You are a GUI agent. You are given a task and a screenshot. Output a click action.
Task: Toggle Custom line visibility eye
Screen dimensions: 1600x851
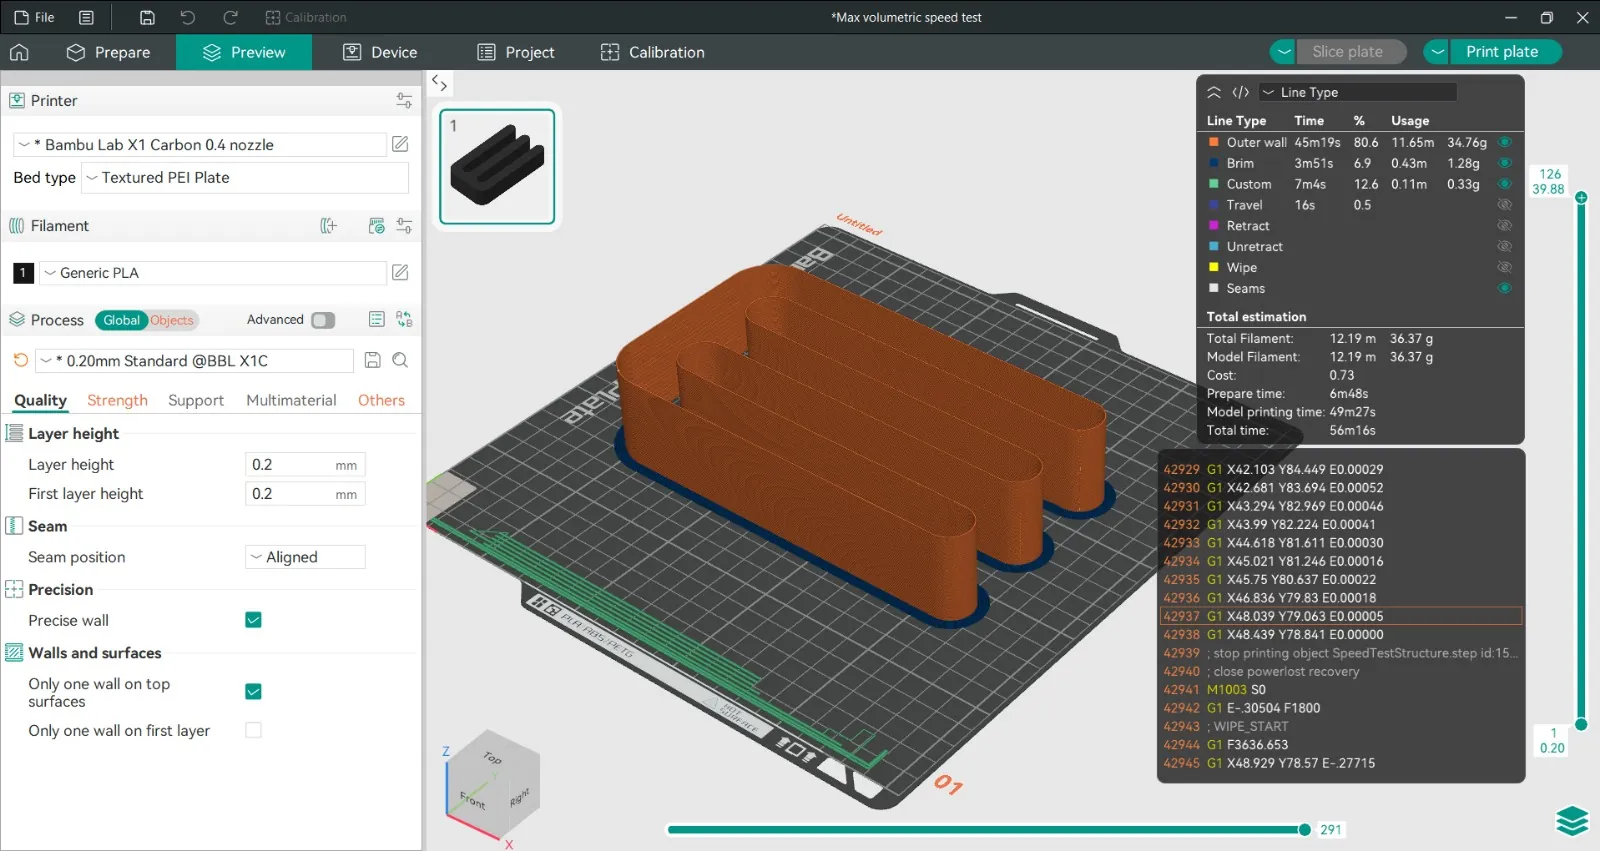click(1504, 184)
